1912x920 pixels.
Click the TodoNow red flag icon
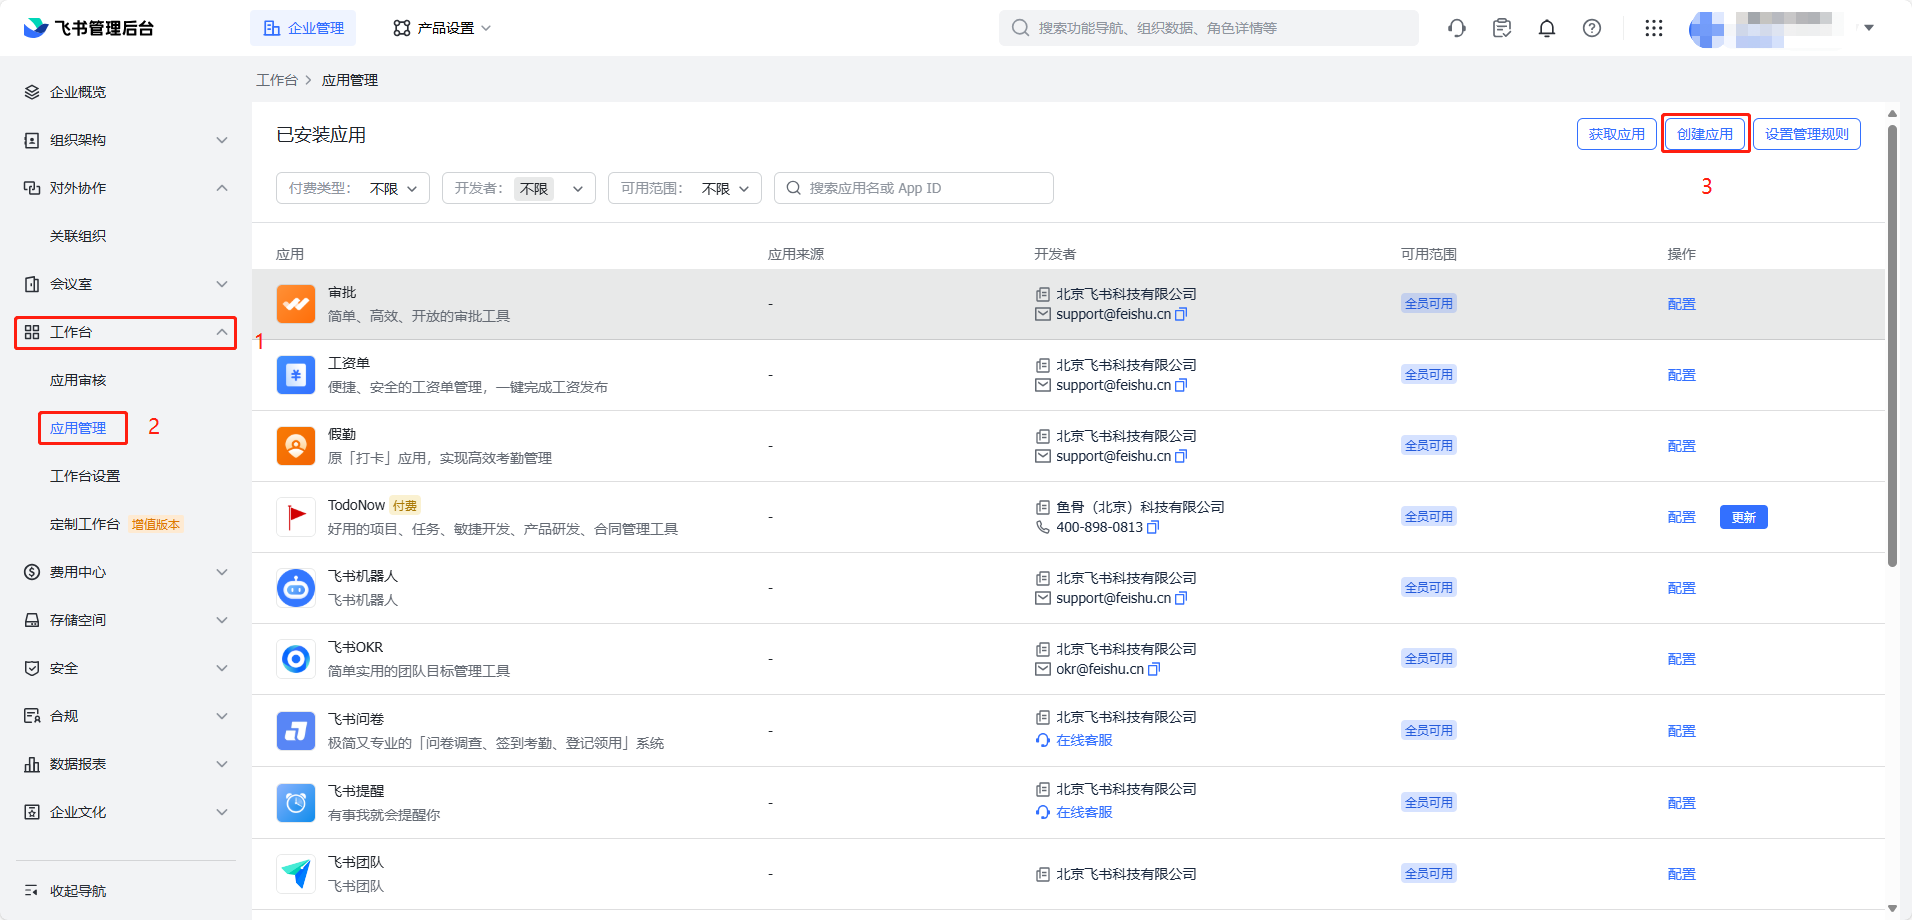tap(296, 517)
